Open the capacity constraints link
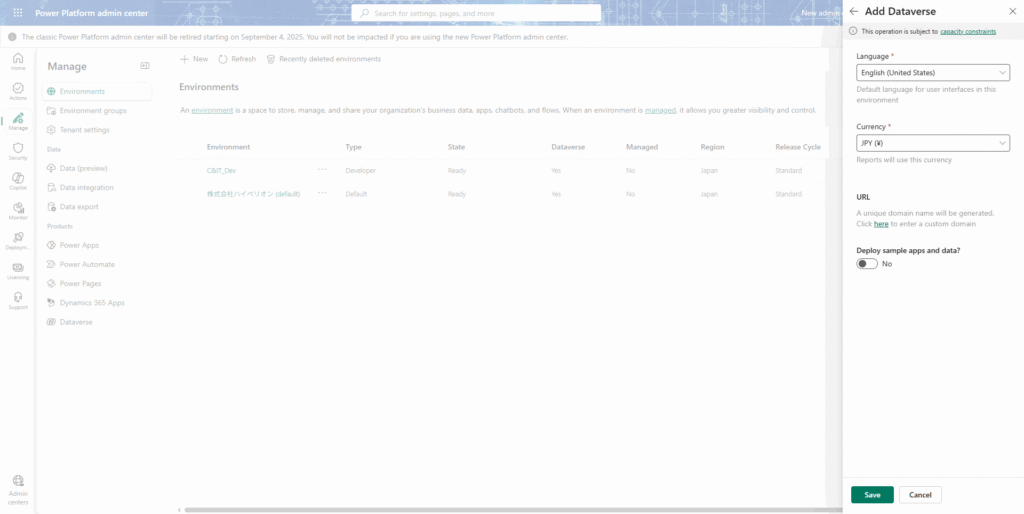Screen dimensions: 1024x514 point(968,32)
